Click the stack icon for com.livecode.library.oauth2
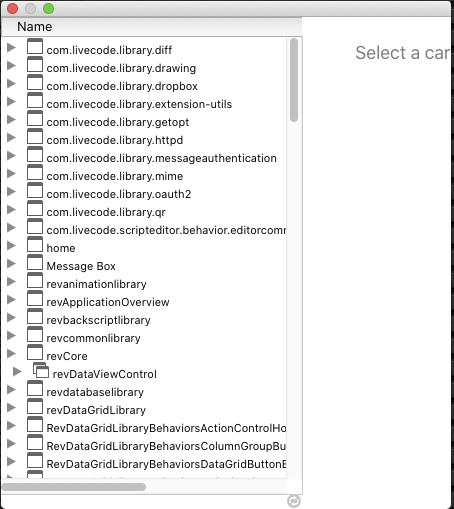Image resolution: width=454 pixels, height=509 pixels. point(35,190)
